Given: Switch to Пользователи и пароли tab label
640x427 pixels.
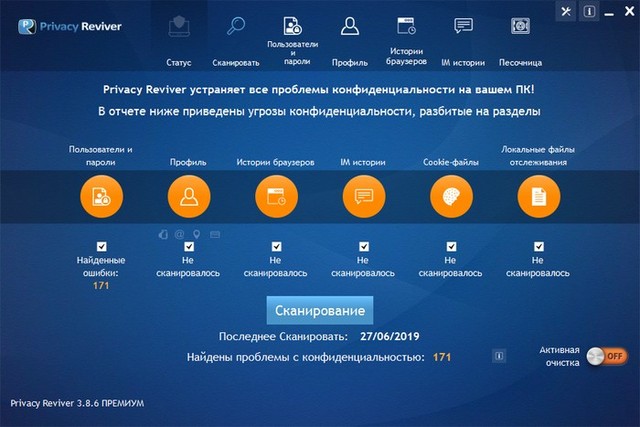Looking at the screenshot, I should tap(293, 53).
